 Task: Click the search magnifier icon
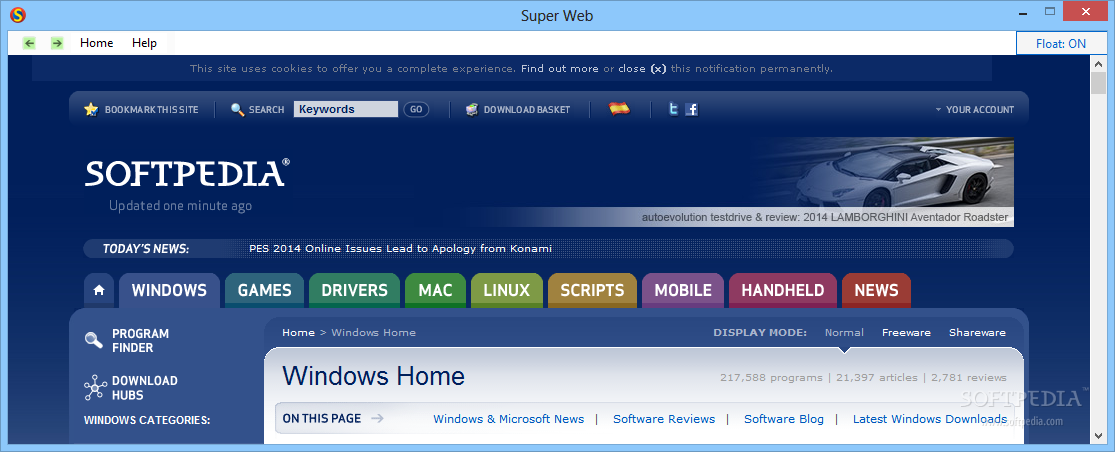tap(238, 109)
